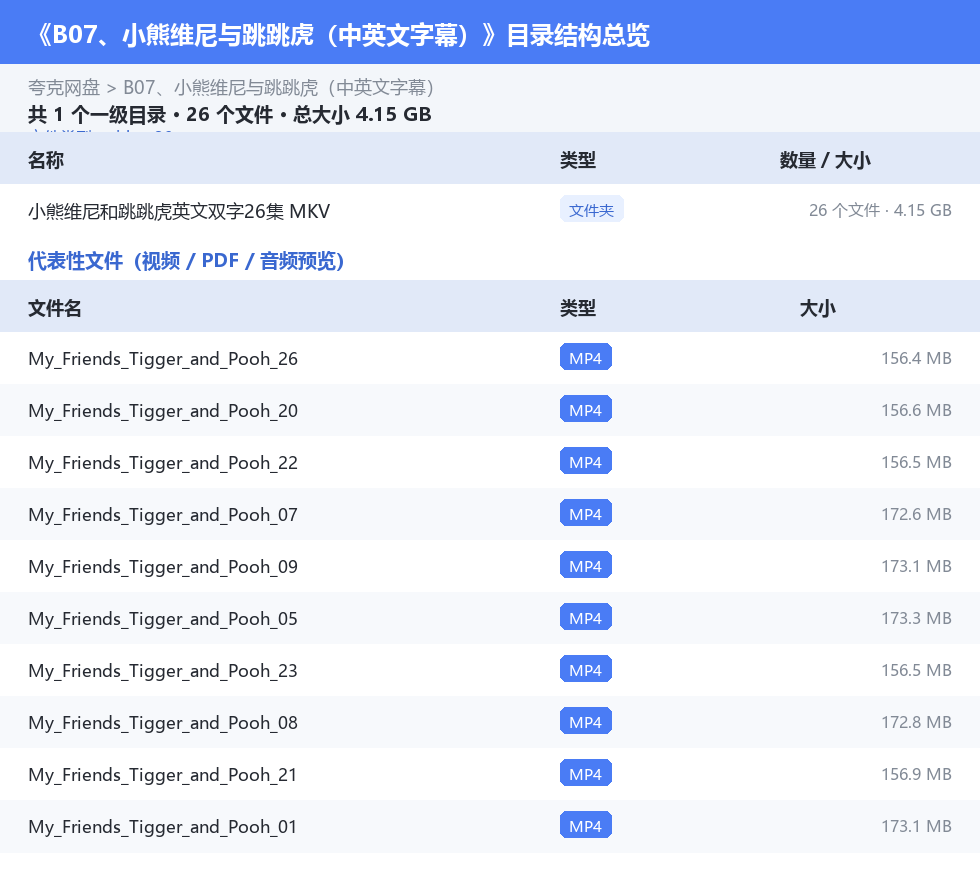980x884 pixels.
Task: Click MP4 badge for Pooh_22 row
Action: 586,461
